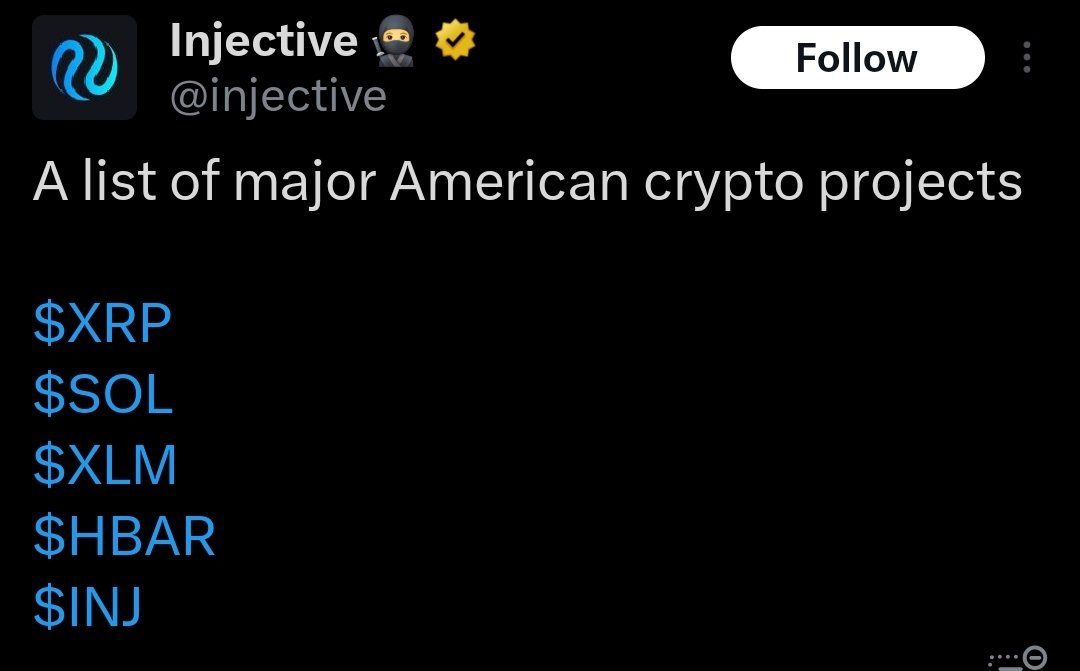The width and height of the screenshot is (1080, 671).
Task: Open the $XRP cashtag
Action: [102, 323]
